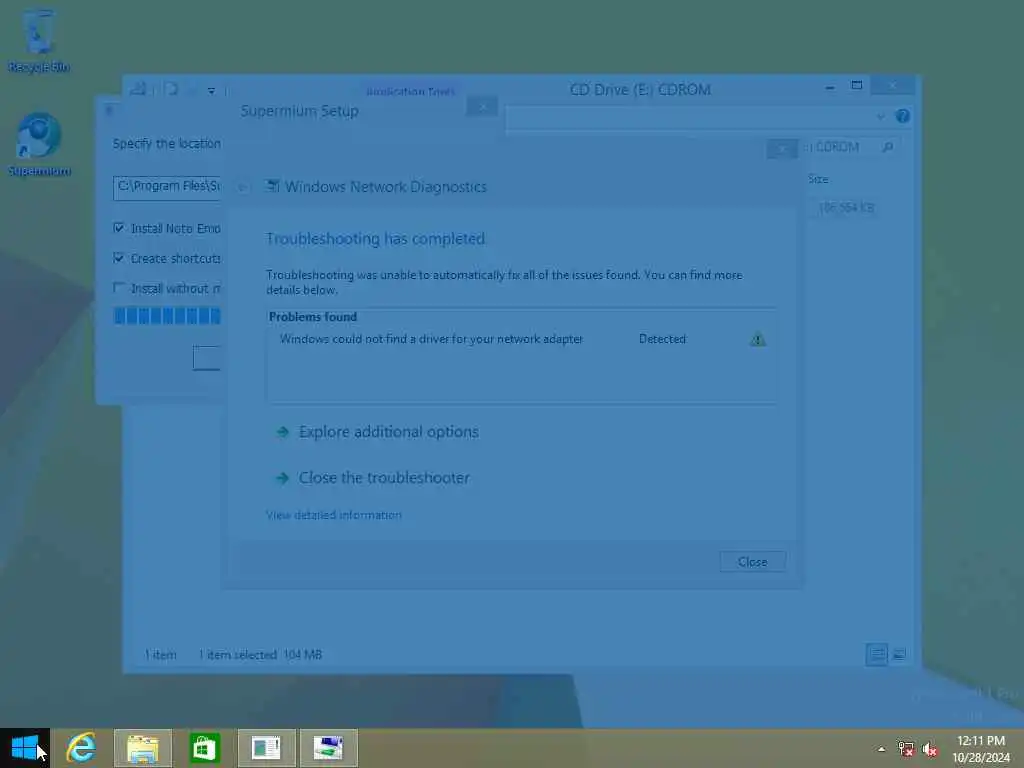Select the 106,564 KB size cell
The width and height of the screenshot is (1024, 768).
point(846,208)
